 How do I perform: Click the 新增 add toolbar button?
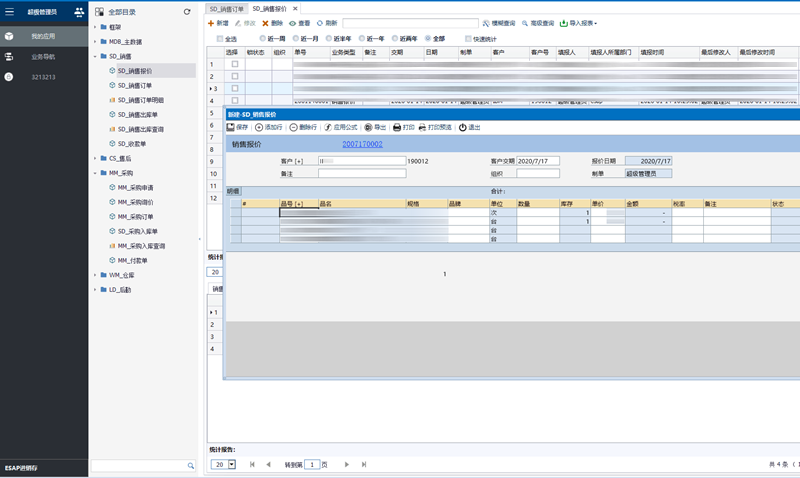pos(218,23)
